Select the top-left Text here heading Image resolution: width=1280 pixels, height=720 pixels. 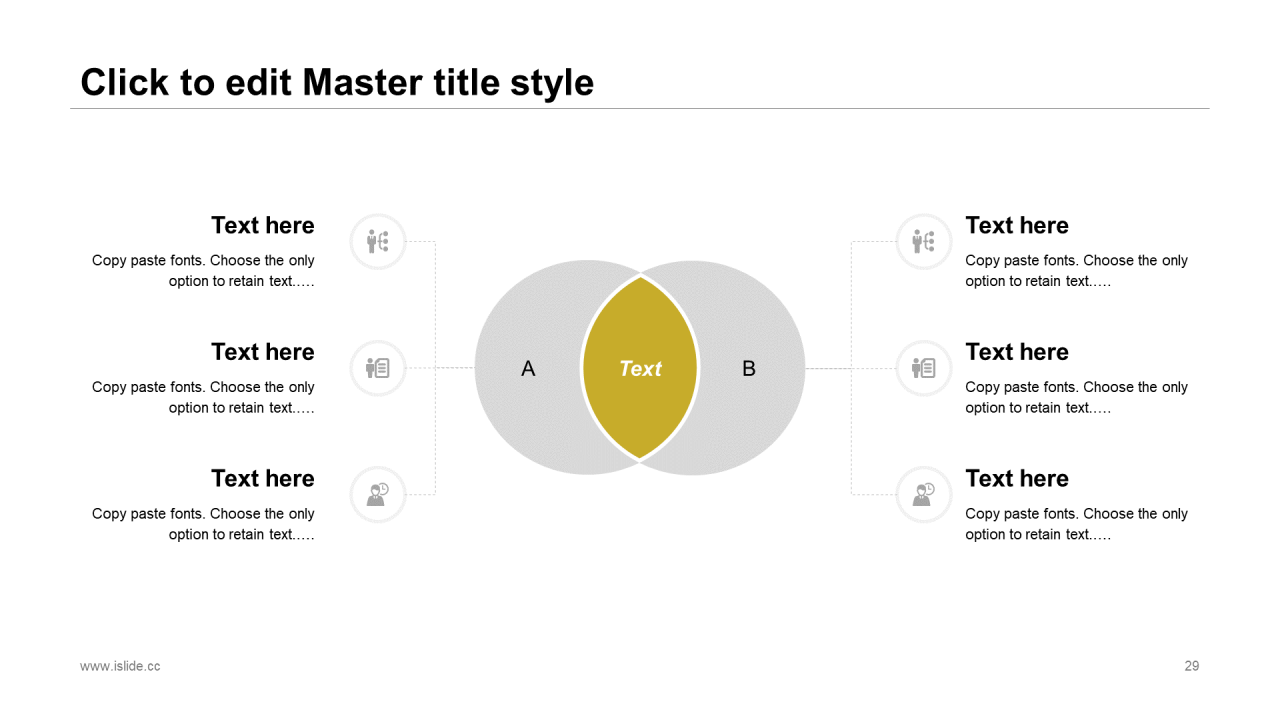pyautogui.click(x=263, y=225)
